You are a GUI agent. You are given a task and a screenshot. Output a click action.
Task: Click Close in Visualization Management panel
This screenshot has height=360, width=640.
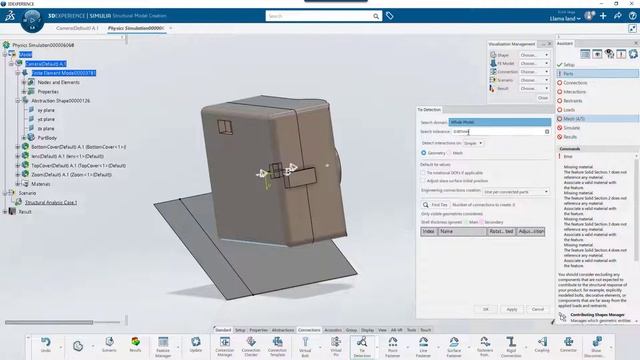click(542, 98)
